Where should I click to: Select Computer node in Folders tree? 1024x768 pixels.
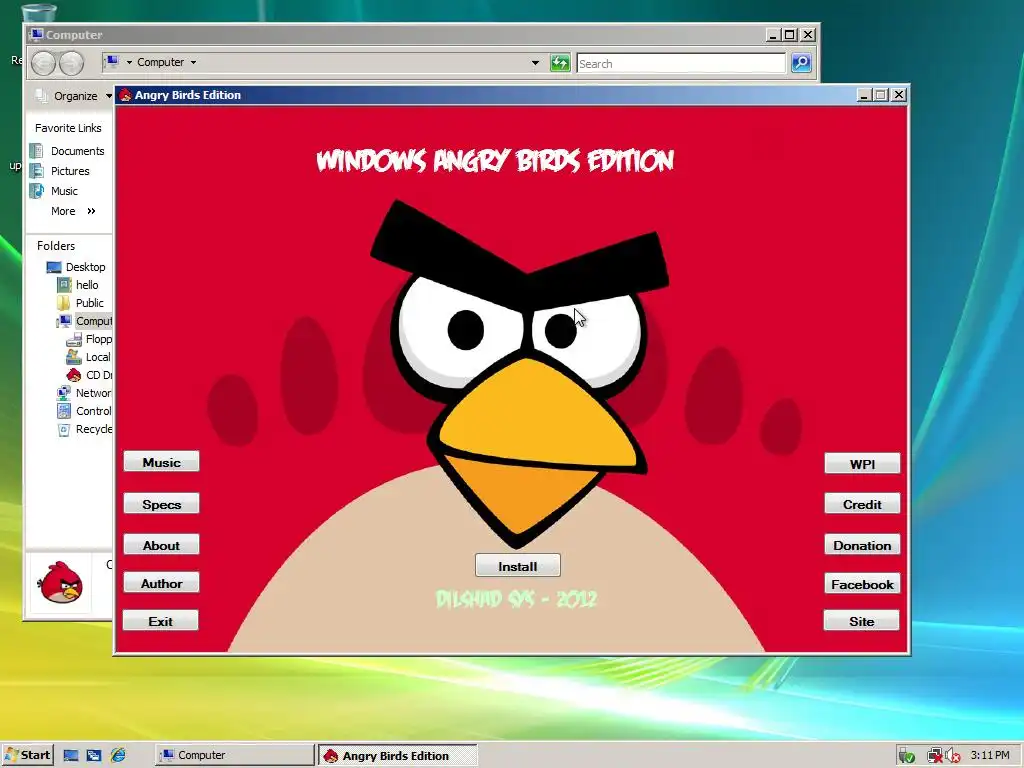tap(93, 321)
